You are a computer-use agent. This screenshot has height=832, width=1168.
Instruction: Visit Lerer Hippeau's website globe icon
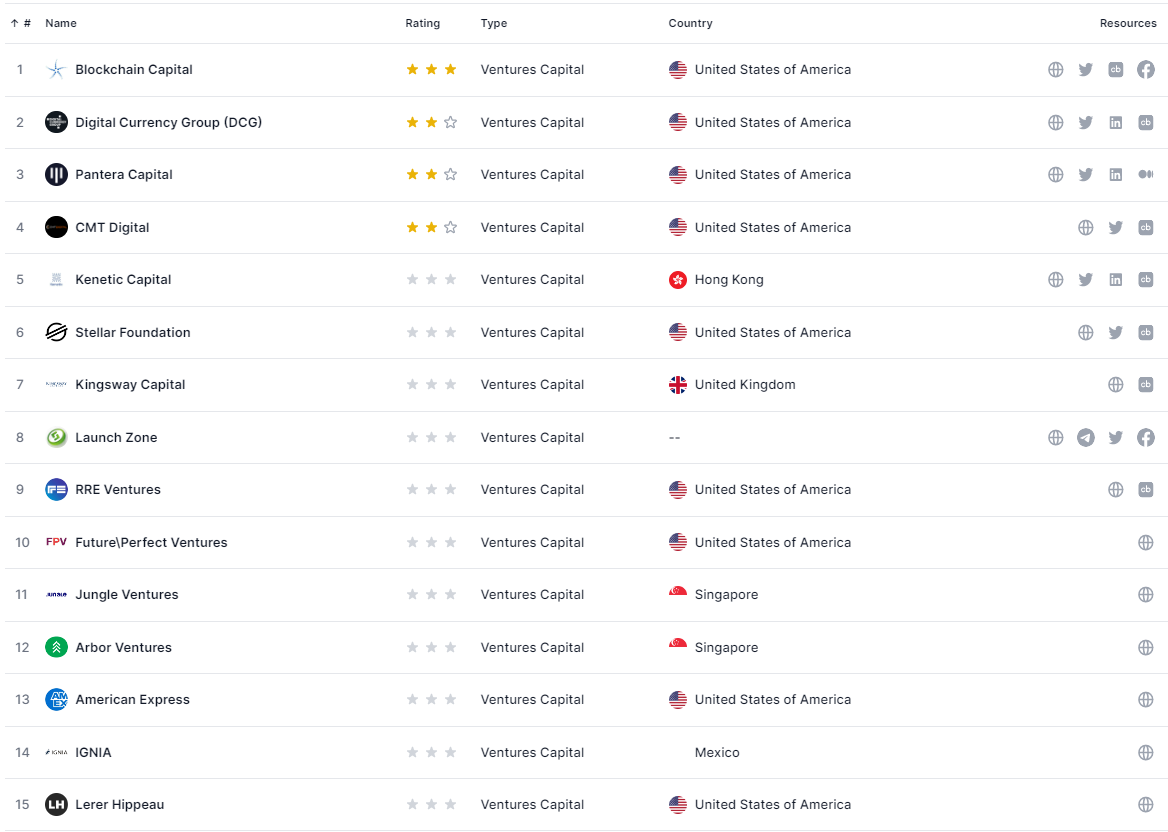point(1146,805)
